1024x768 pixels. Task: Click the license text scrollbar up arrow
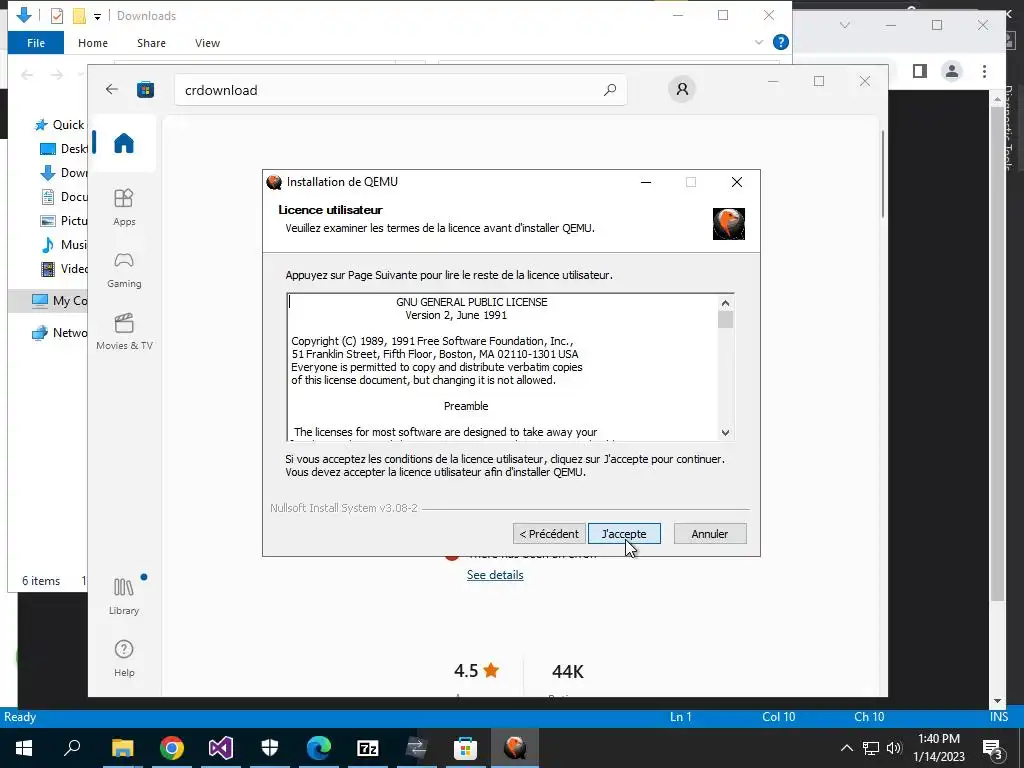[x=725, y=303]
